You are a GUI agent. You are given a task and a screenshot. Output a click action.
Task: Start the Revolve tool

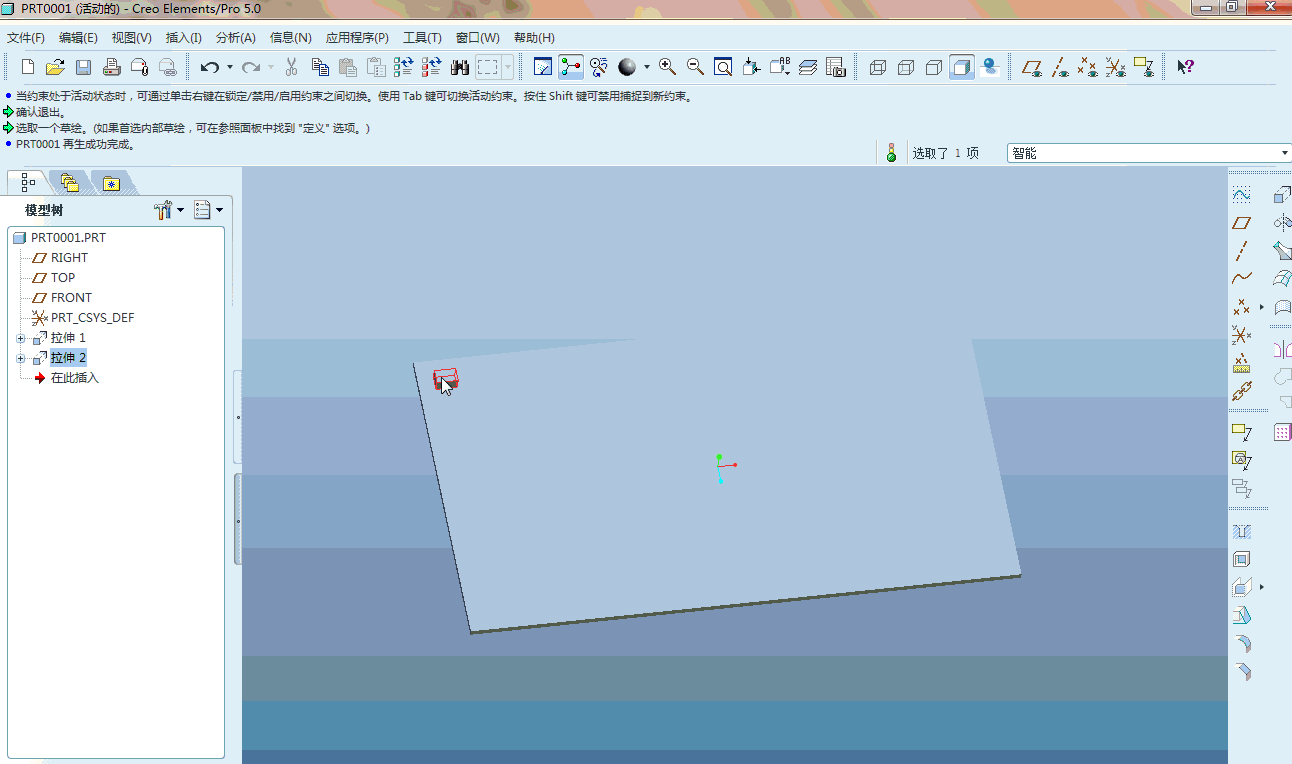point(1282,223)
